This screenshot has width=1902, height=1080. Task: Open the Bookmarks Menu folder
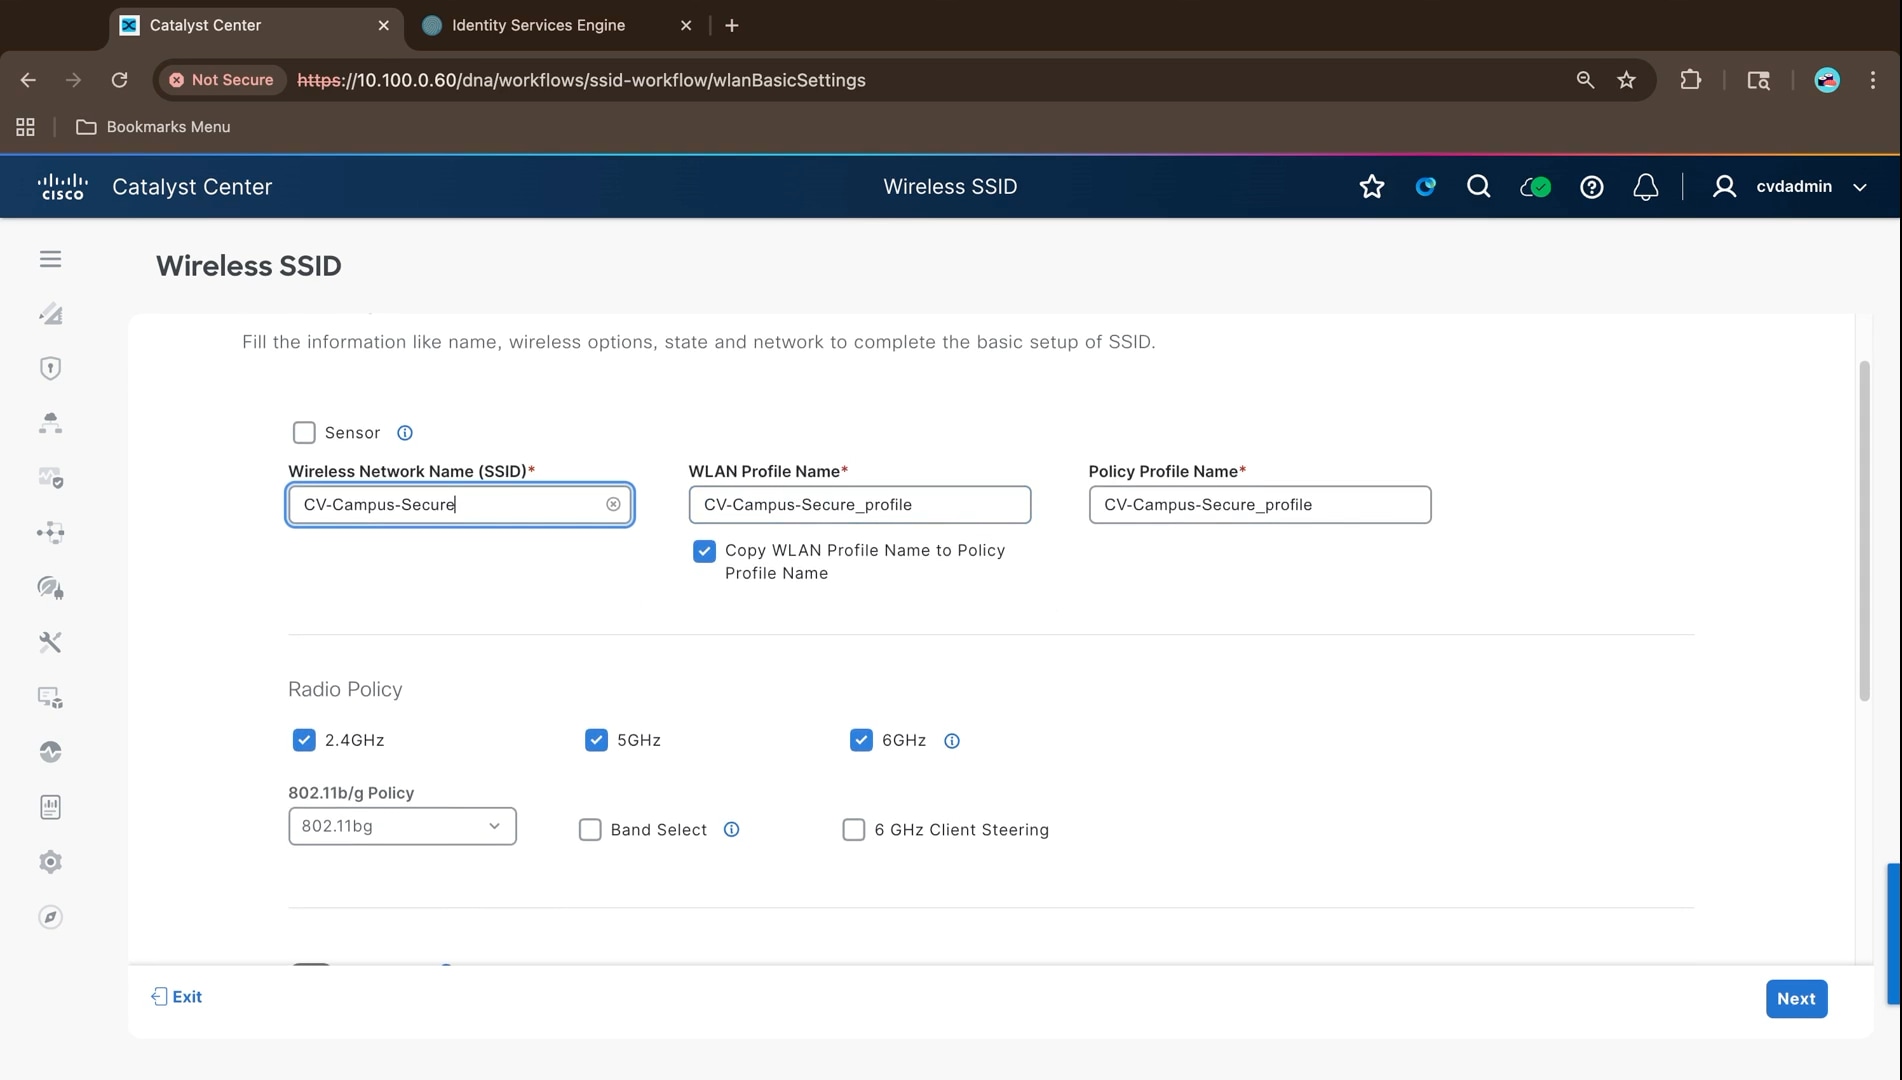point(153,127)
